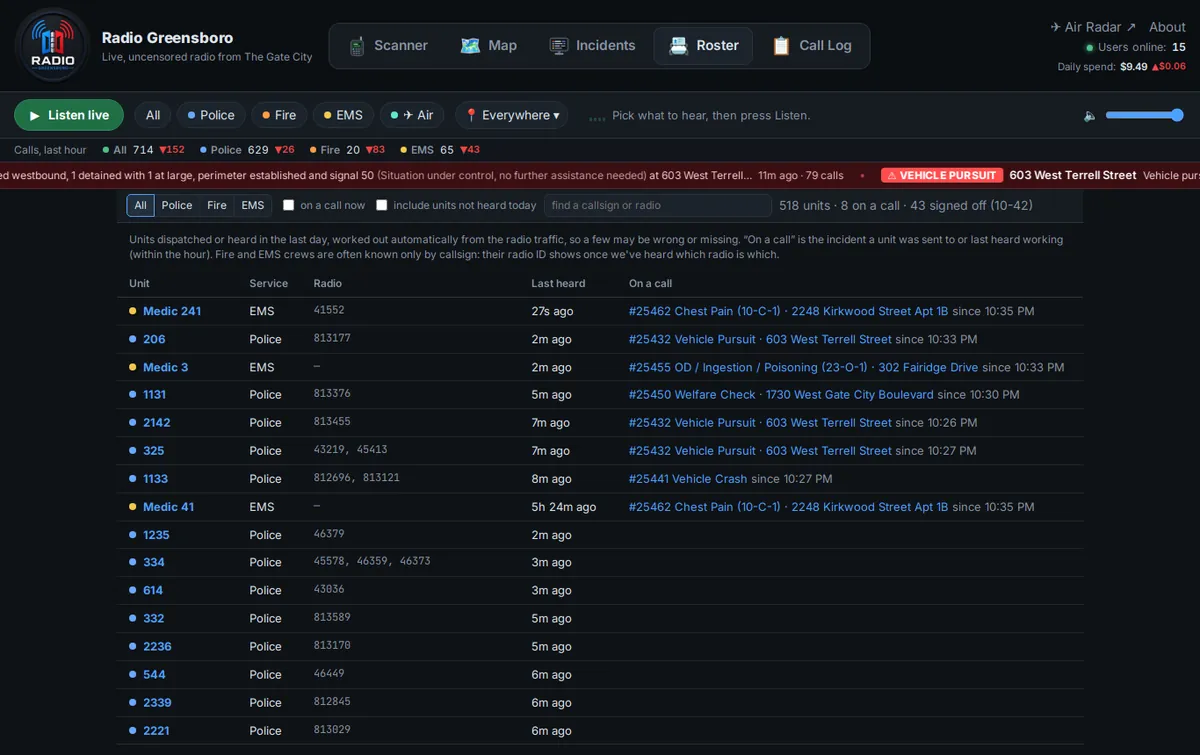Open incident #25450 Welfare Check link

click(x=781, y=395)
